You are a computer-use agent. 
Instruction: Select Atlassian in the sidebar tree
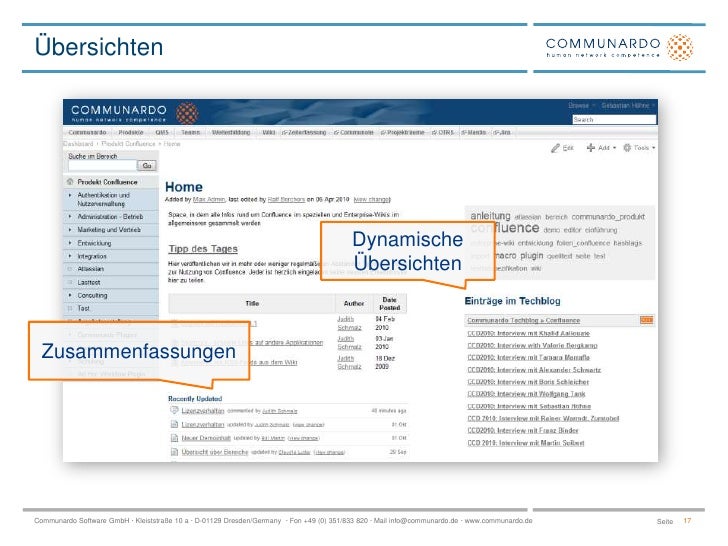tap(91, 269)
